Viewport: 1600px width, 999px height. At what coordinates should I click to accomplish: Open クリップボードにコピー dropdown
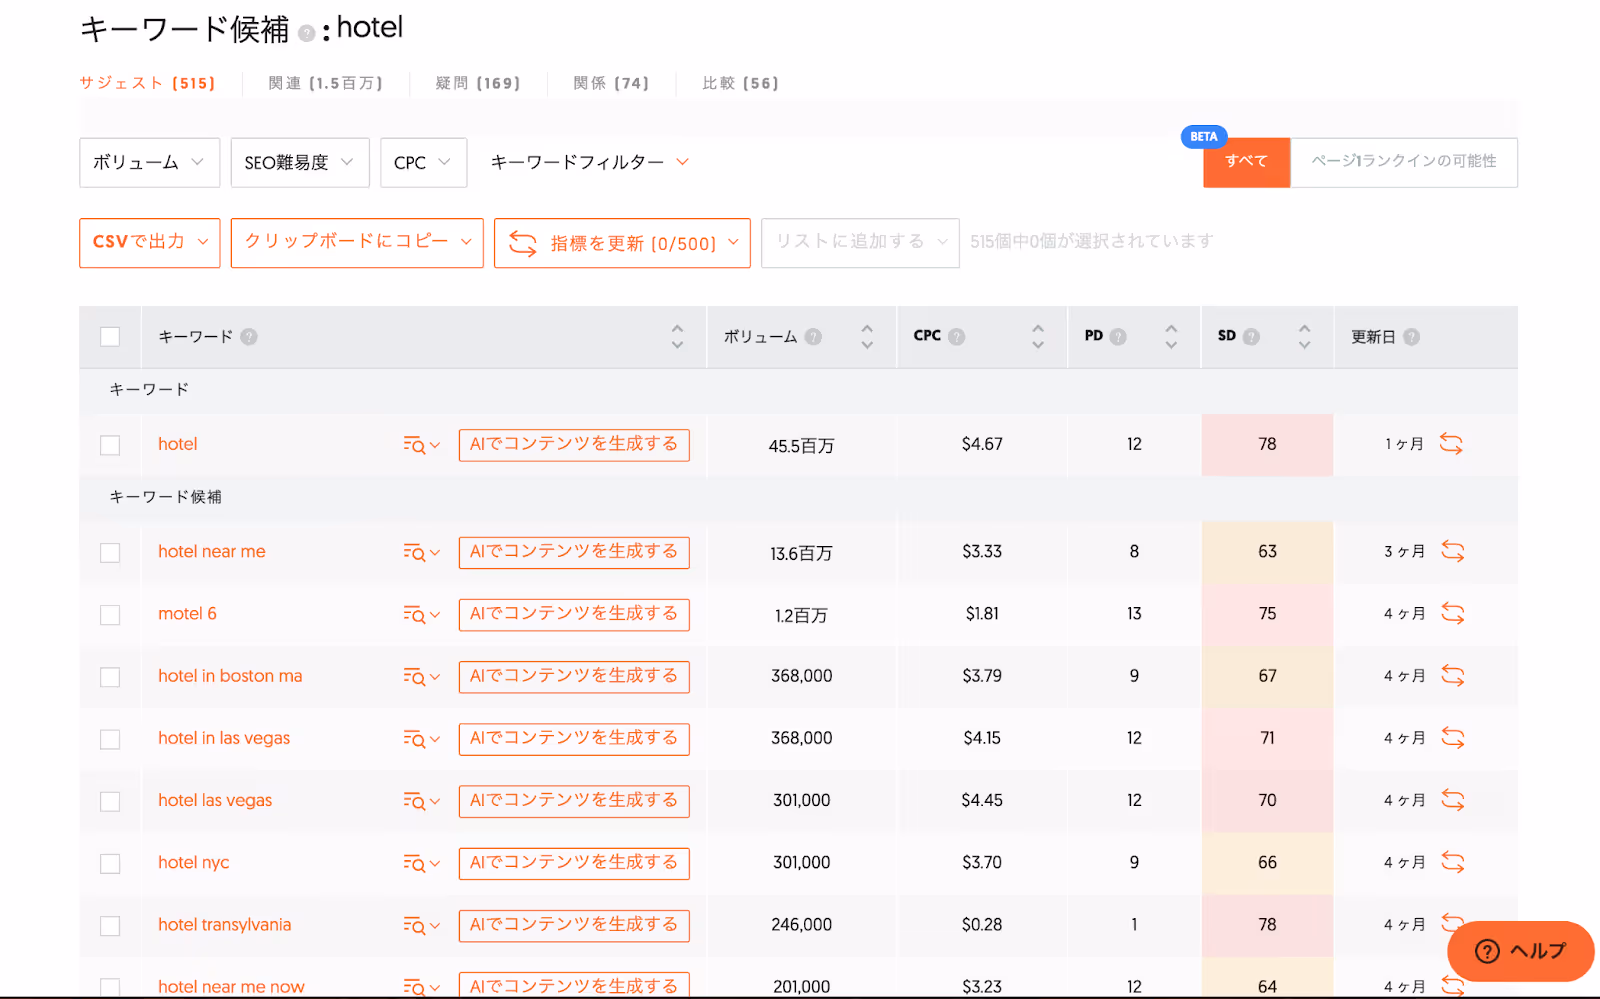pos(357,243)
